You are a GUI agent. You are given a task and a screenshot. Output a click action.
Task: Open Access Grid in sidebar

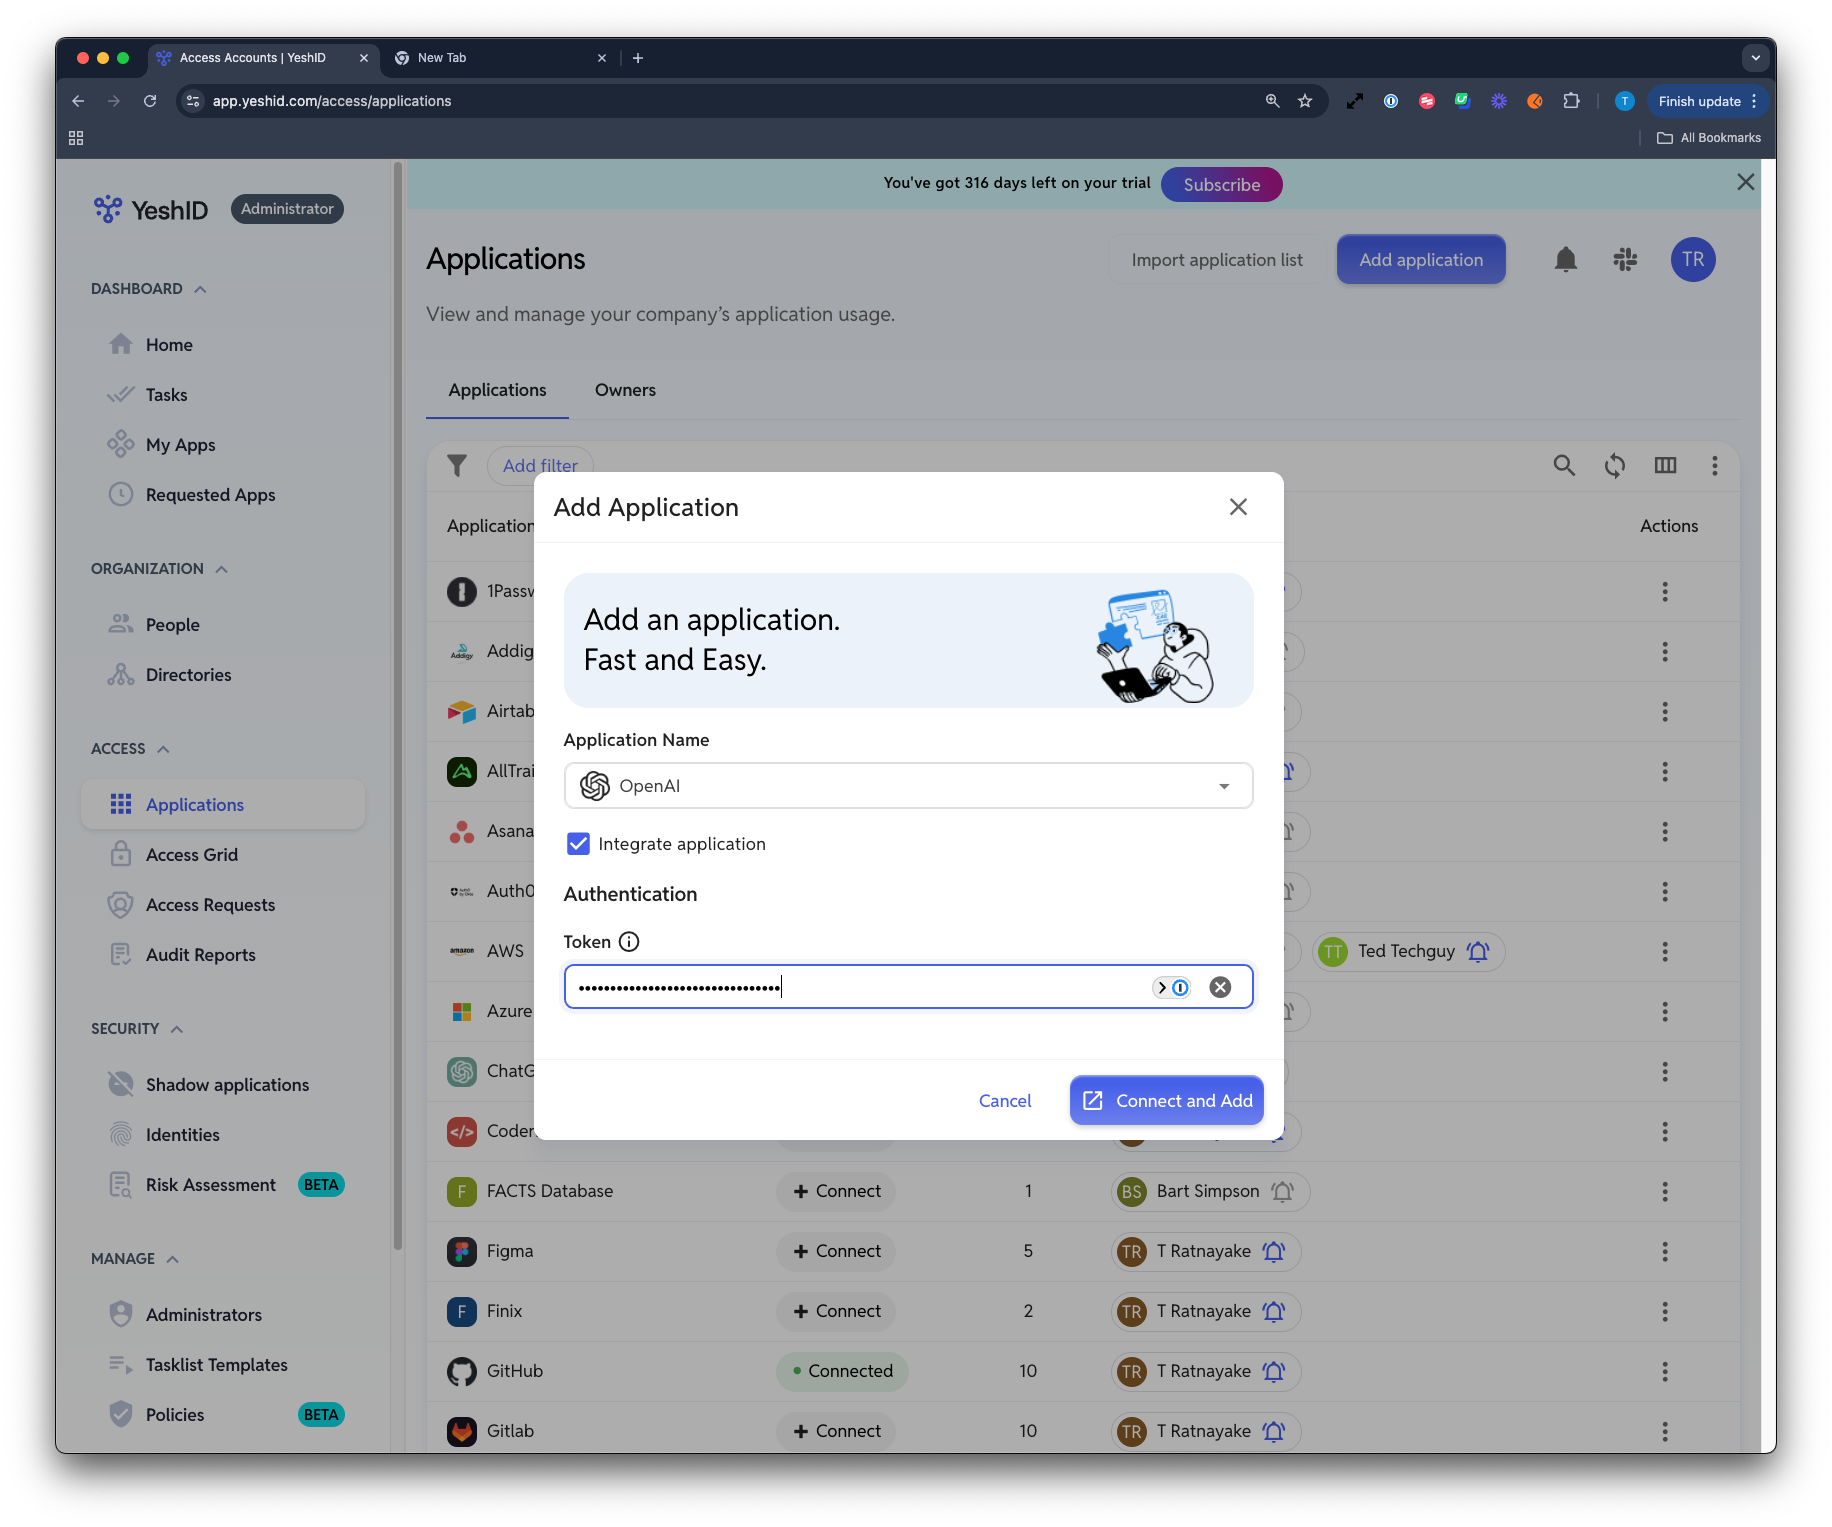[x=192, y=855]
